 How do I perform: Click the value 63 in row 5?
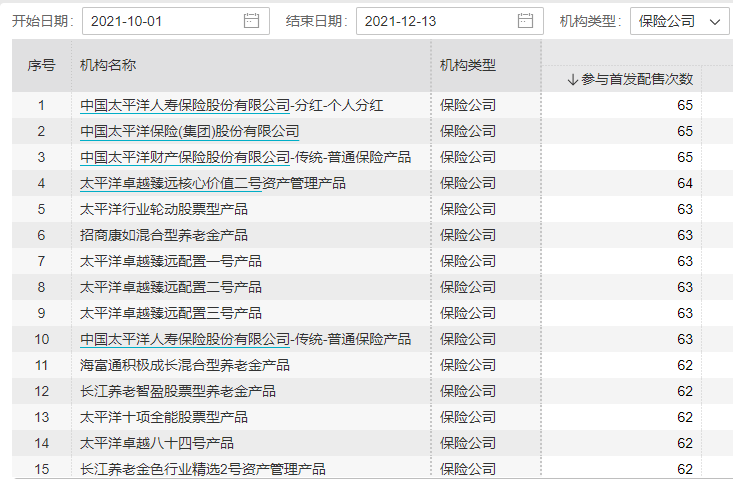click(685, 209)
